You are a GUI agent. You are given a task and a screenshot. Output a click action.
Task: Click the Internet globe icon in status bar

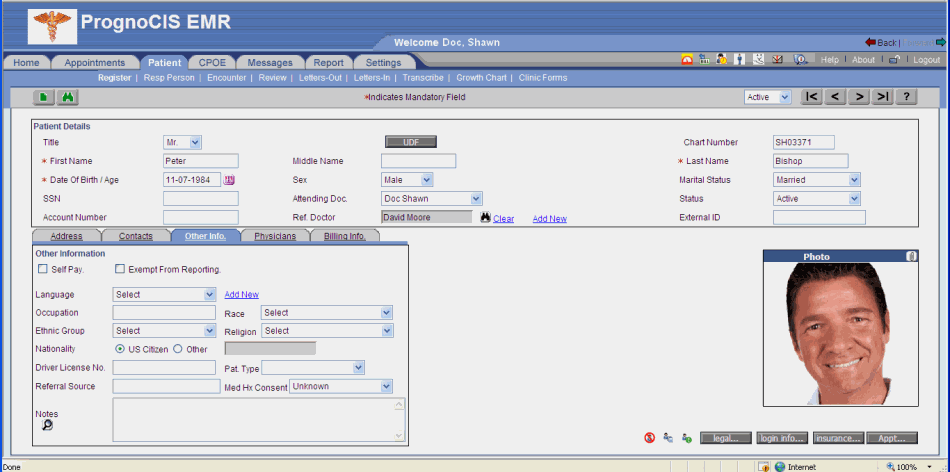coord(780,467)
